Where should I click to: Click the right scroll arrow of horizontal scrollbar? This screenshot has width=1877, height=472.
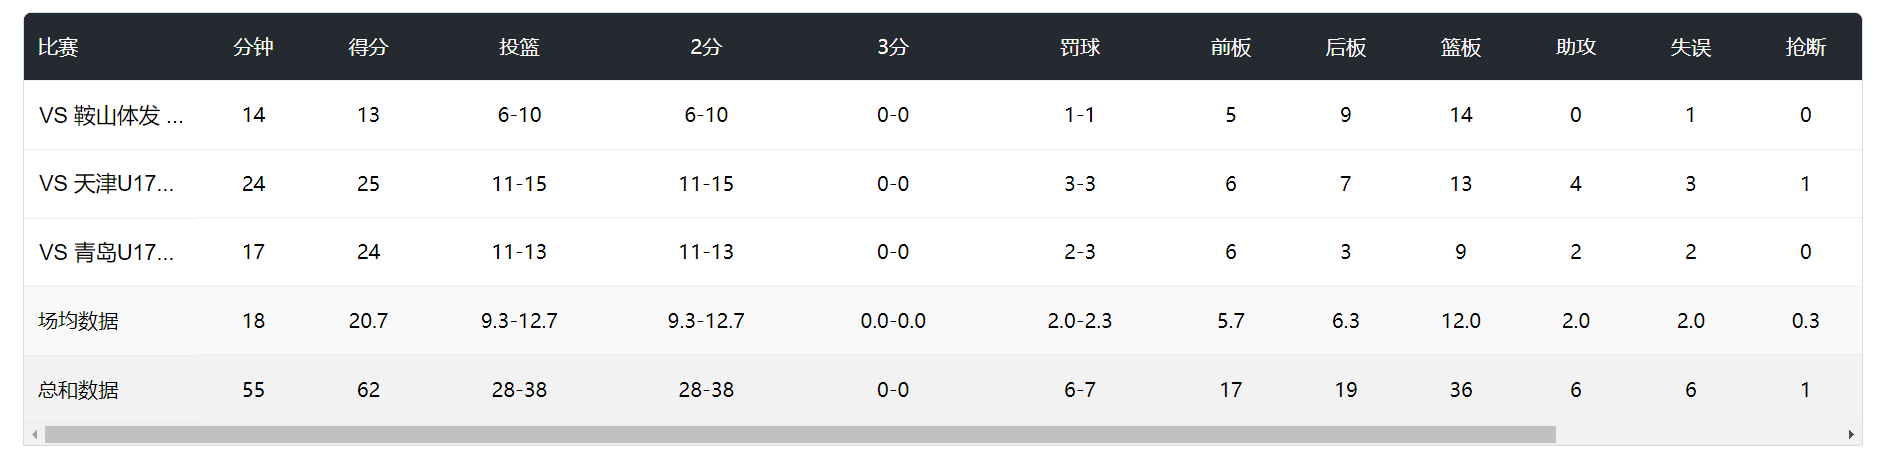(x=1851, y=435)
